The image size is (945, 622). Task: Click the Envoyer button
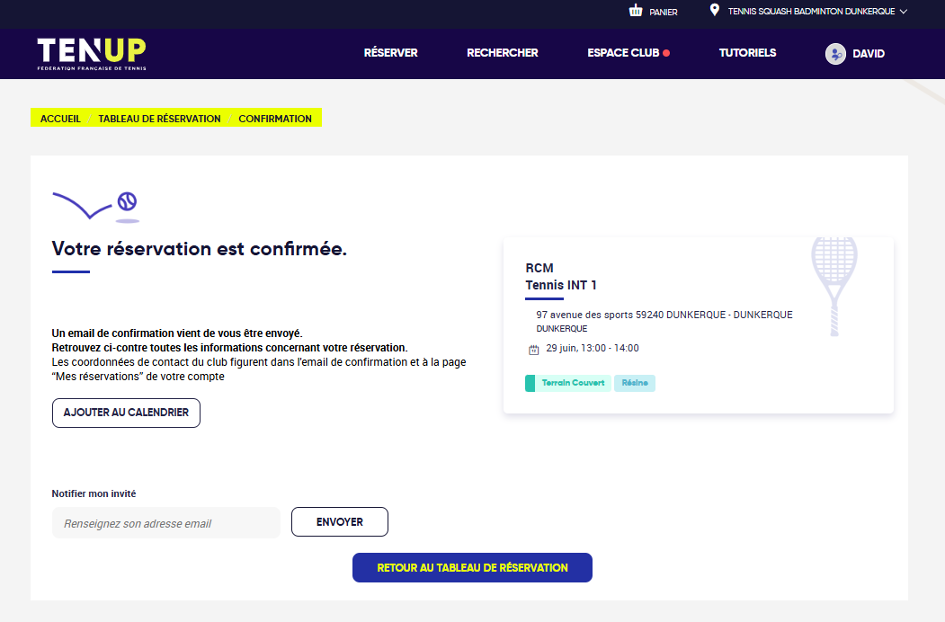tap(339, 522)
